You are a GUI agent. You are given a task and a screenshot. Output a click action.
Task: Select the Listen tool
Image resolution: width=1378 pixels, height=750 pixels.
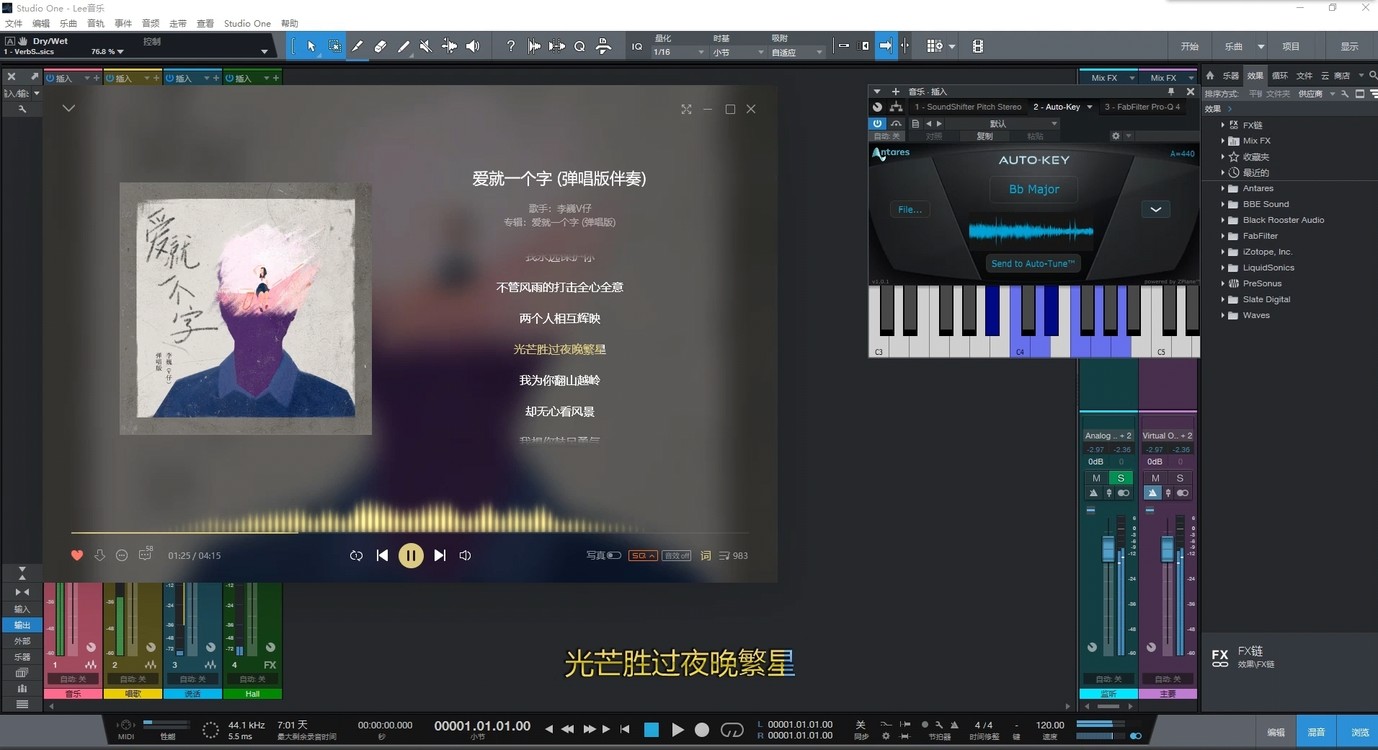(471, 46)
